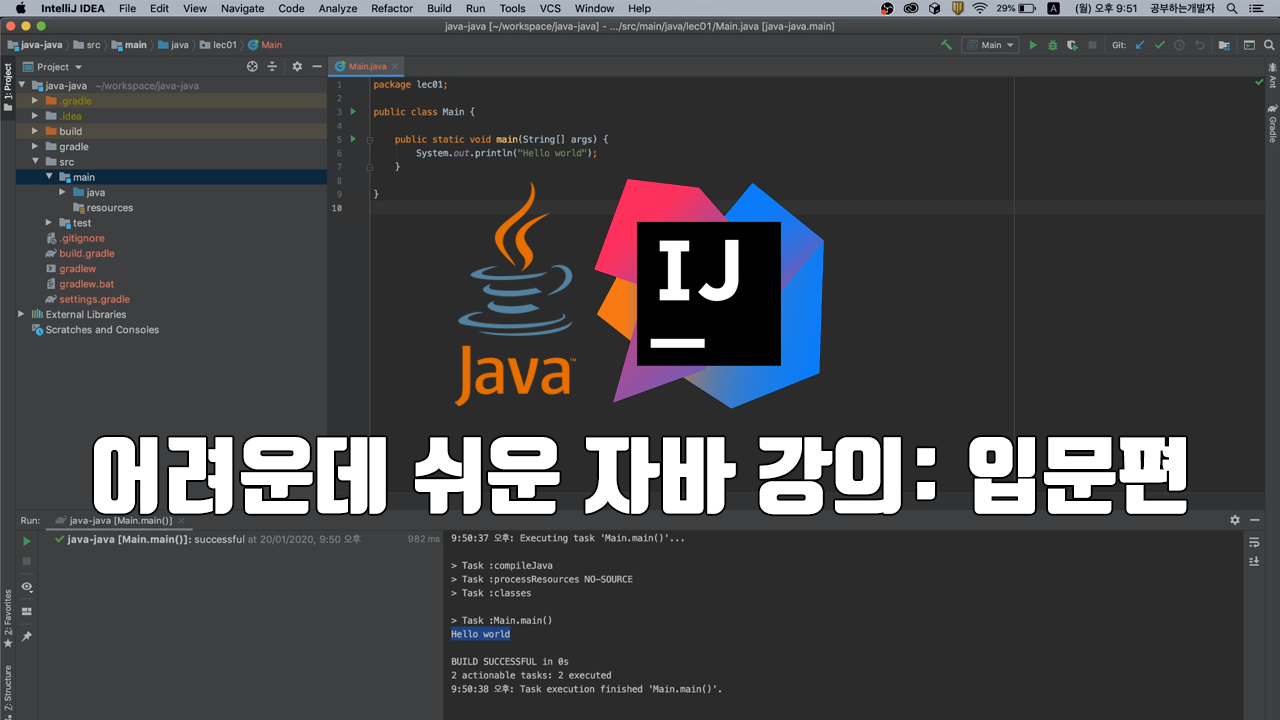Open Run Anything icon in toolbar
This screenshot has height=720, width=1280.
click(1248, 45)
